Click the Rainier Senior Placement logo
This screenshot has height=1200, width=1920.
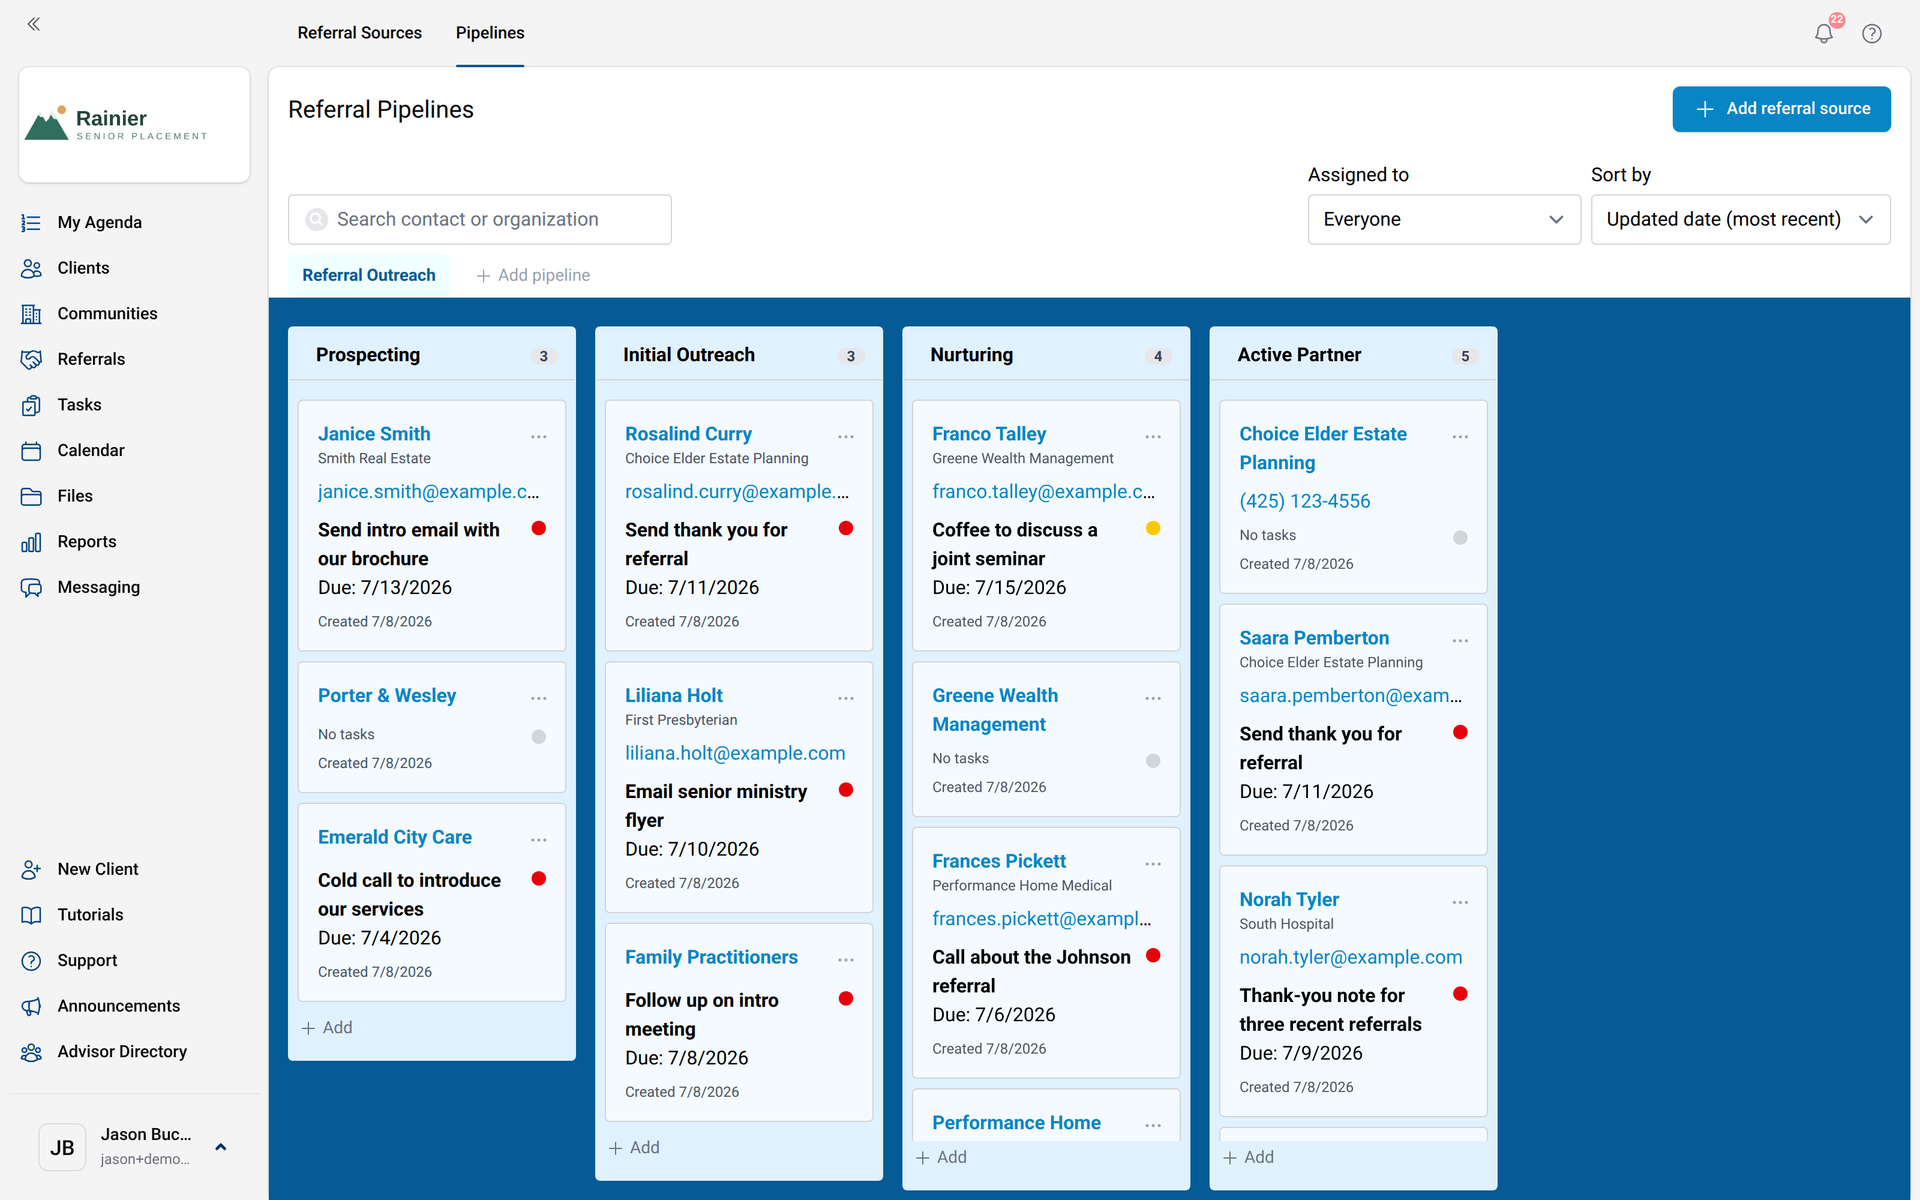(x=134, y=125)
